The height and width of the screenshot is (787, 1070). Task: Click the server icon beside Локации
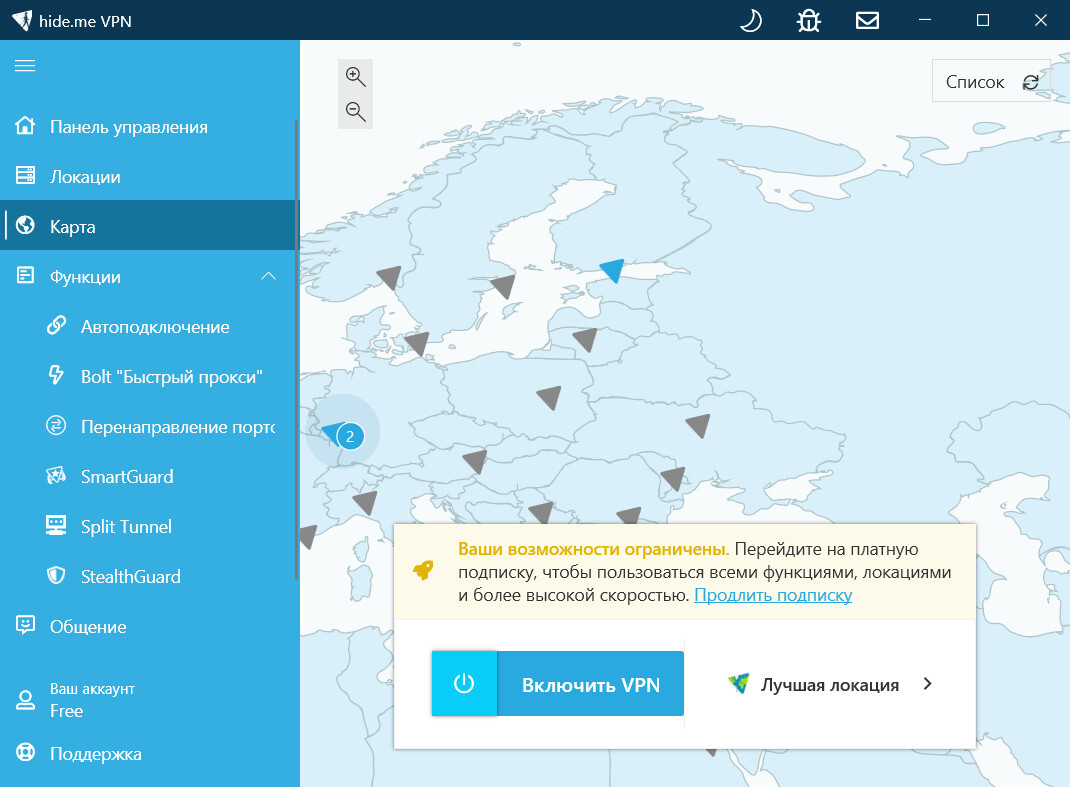25,175
